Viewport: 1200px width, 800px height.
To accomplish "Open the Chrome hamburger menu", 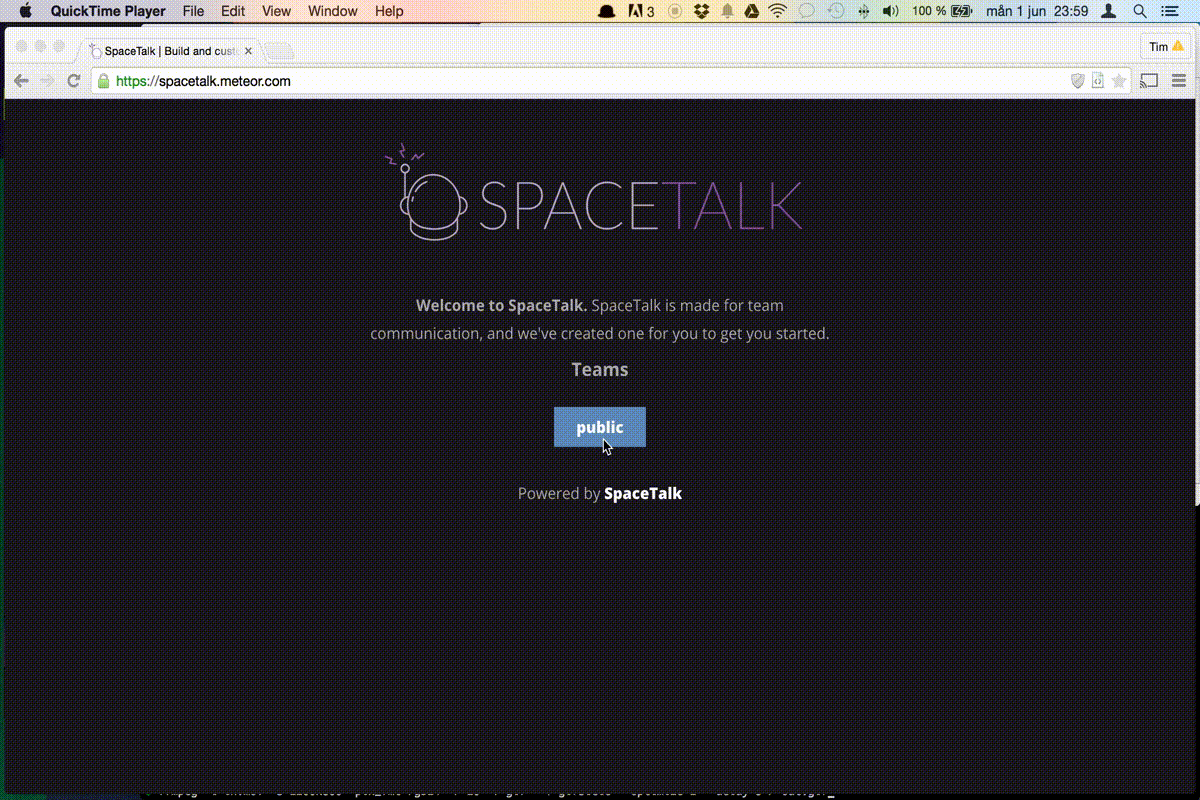I will click(1179, 81).
